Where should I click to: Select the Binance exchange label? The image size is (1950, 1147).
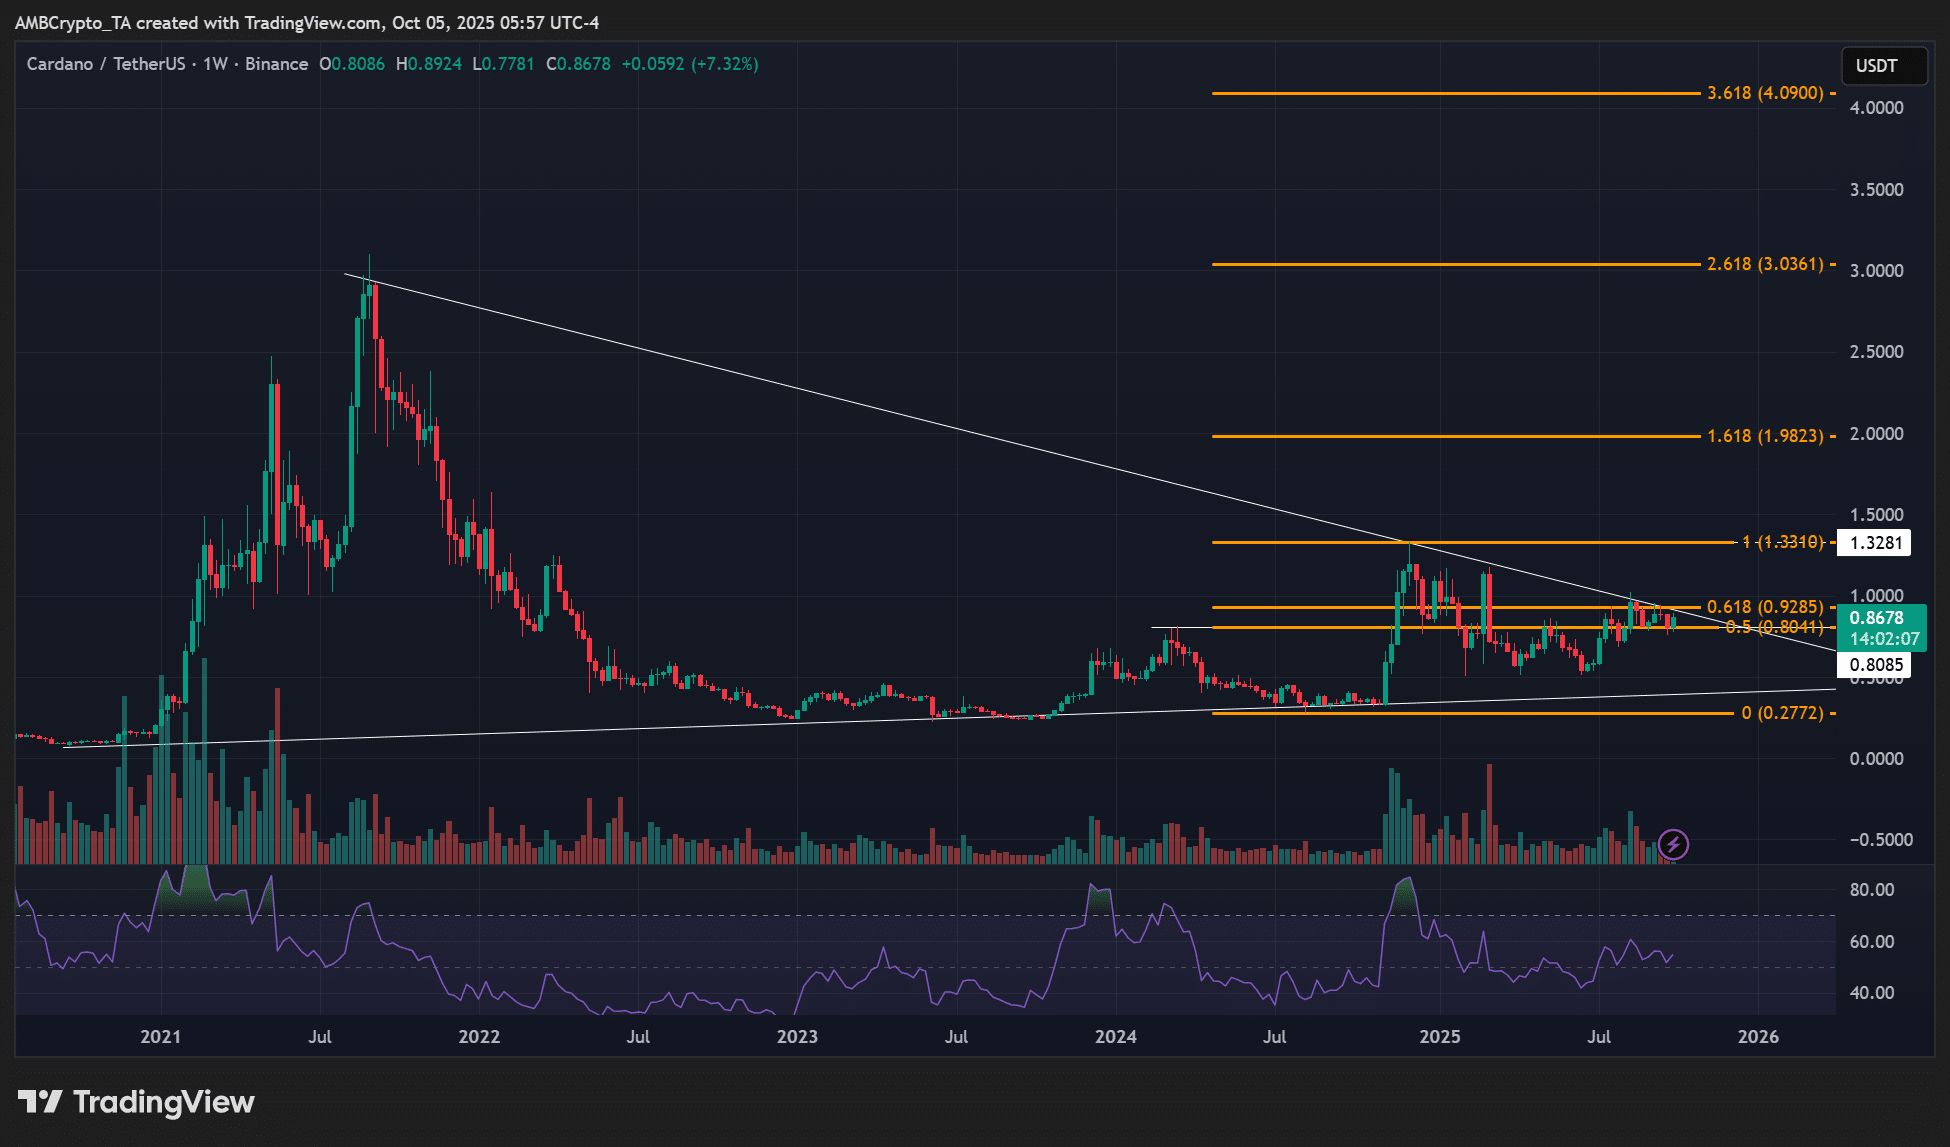tap(278, 64)
